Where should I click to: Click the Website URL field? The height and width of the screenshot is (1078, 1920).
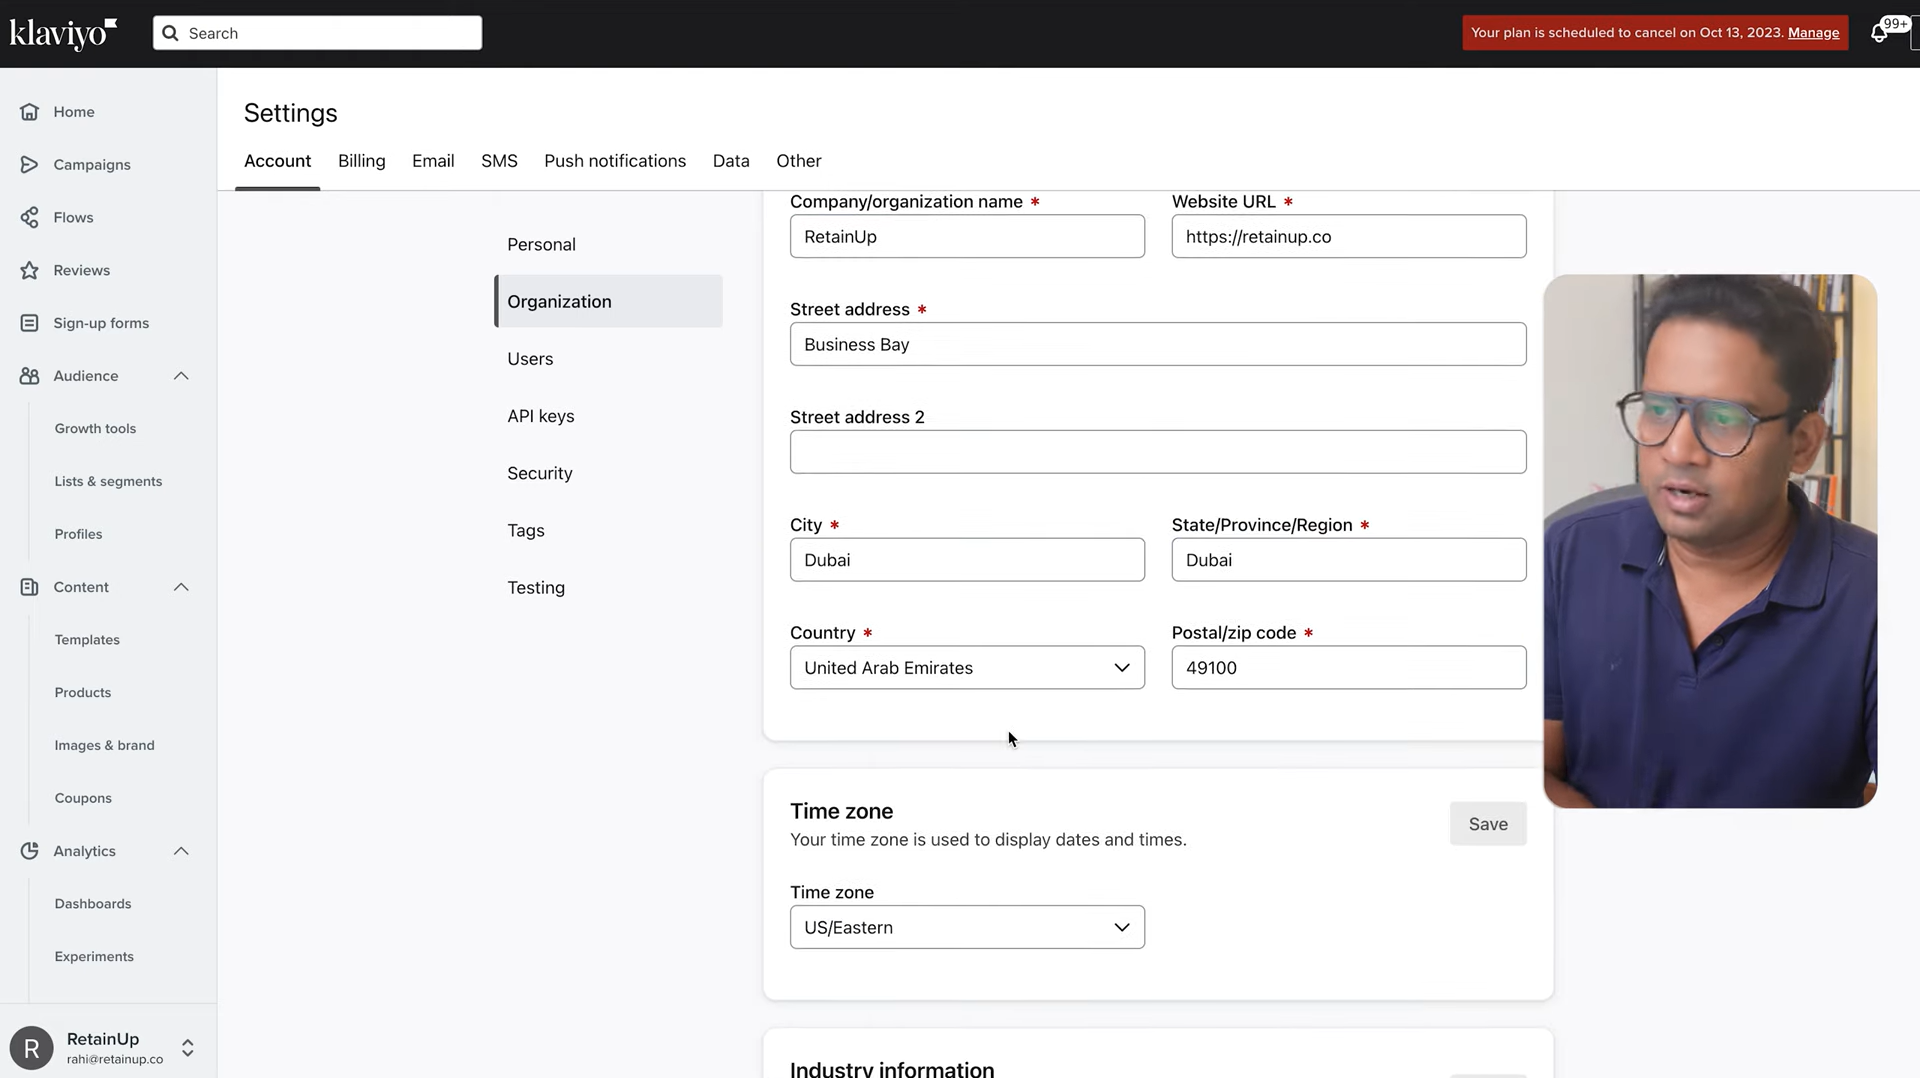pos(1349,236)
